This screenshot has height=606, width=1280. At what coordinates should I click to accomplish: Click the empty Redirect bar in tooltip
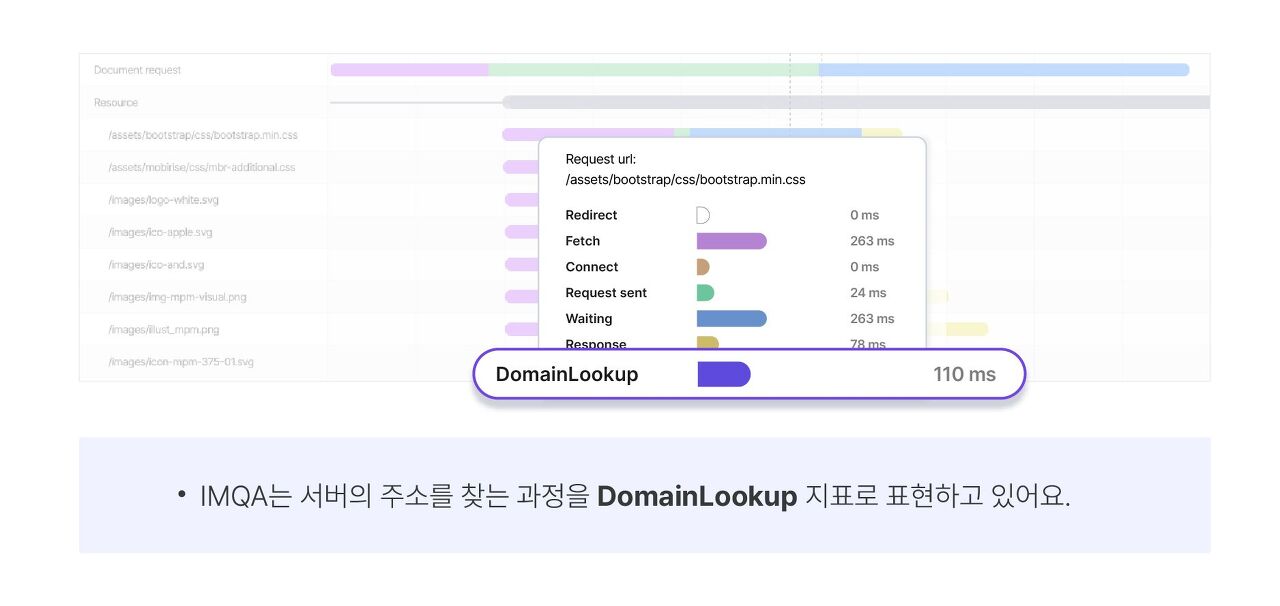[703, 215]
